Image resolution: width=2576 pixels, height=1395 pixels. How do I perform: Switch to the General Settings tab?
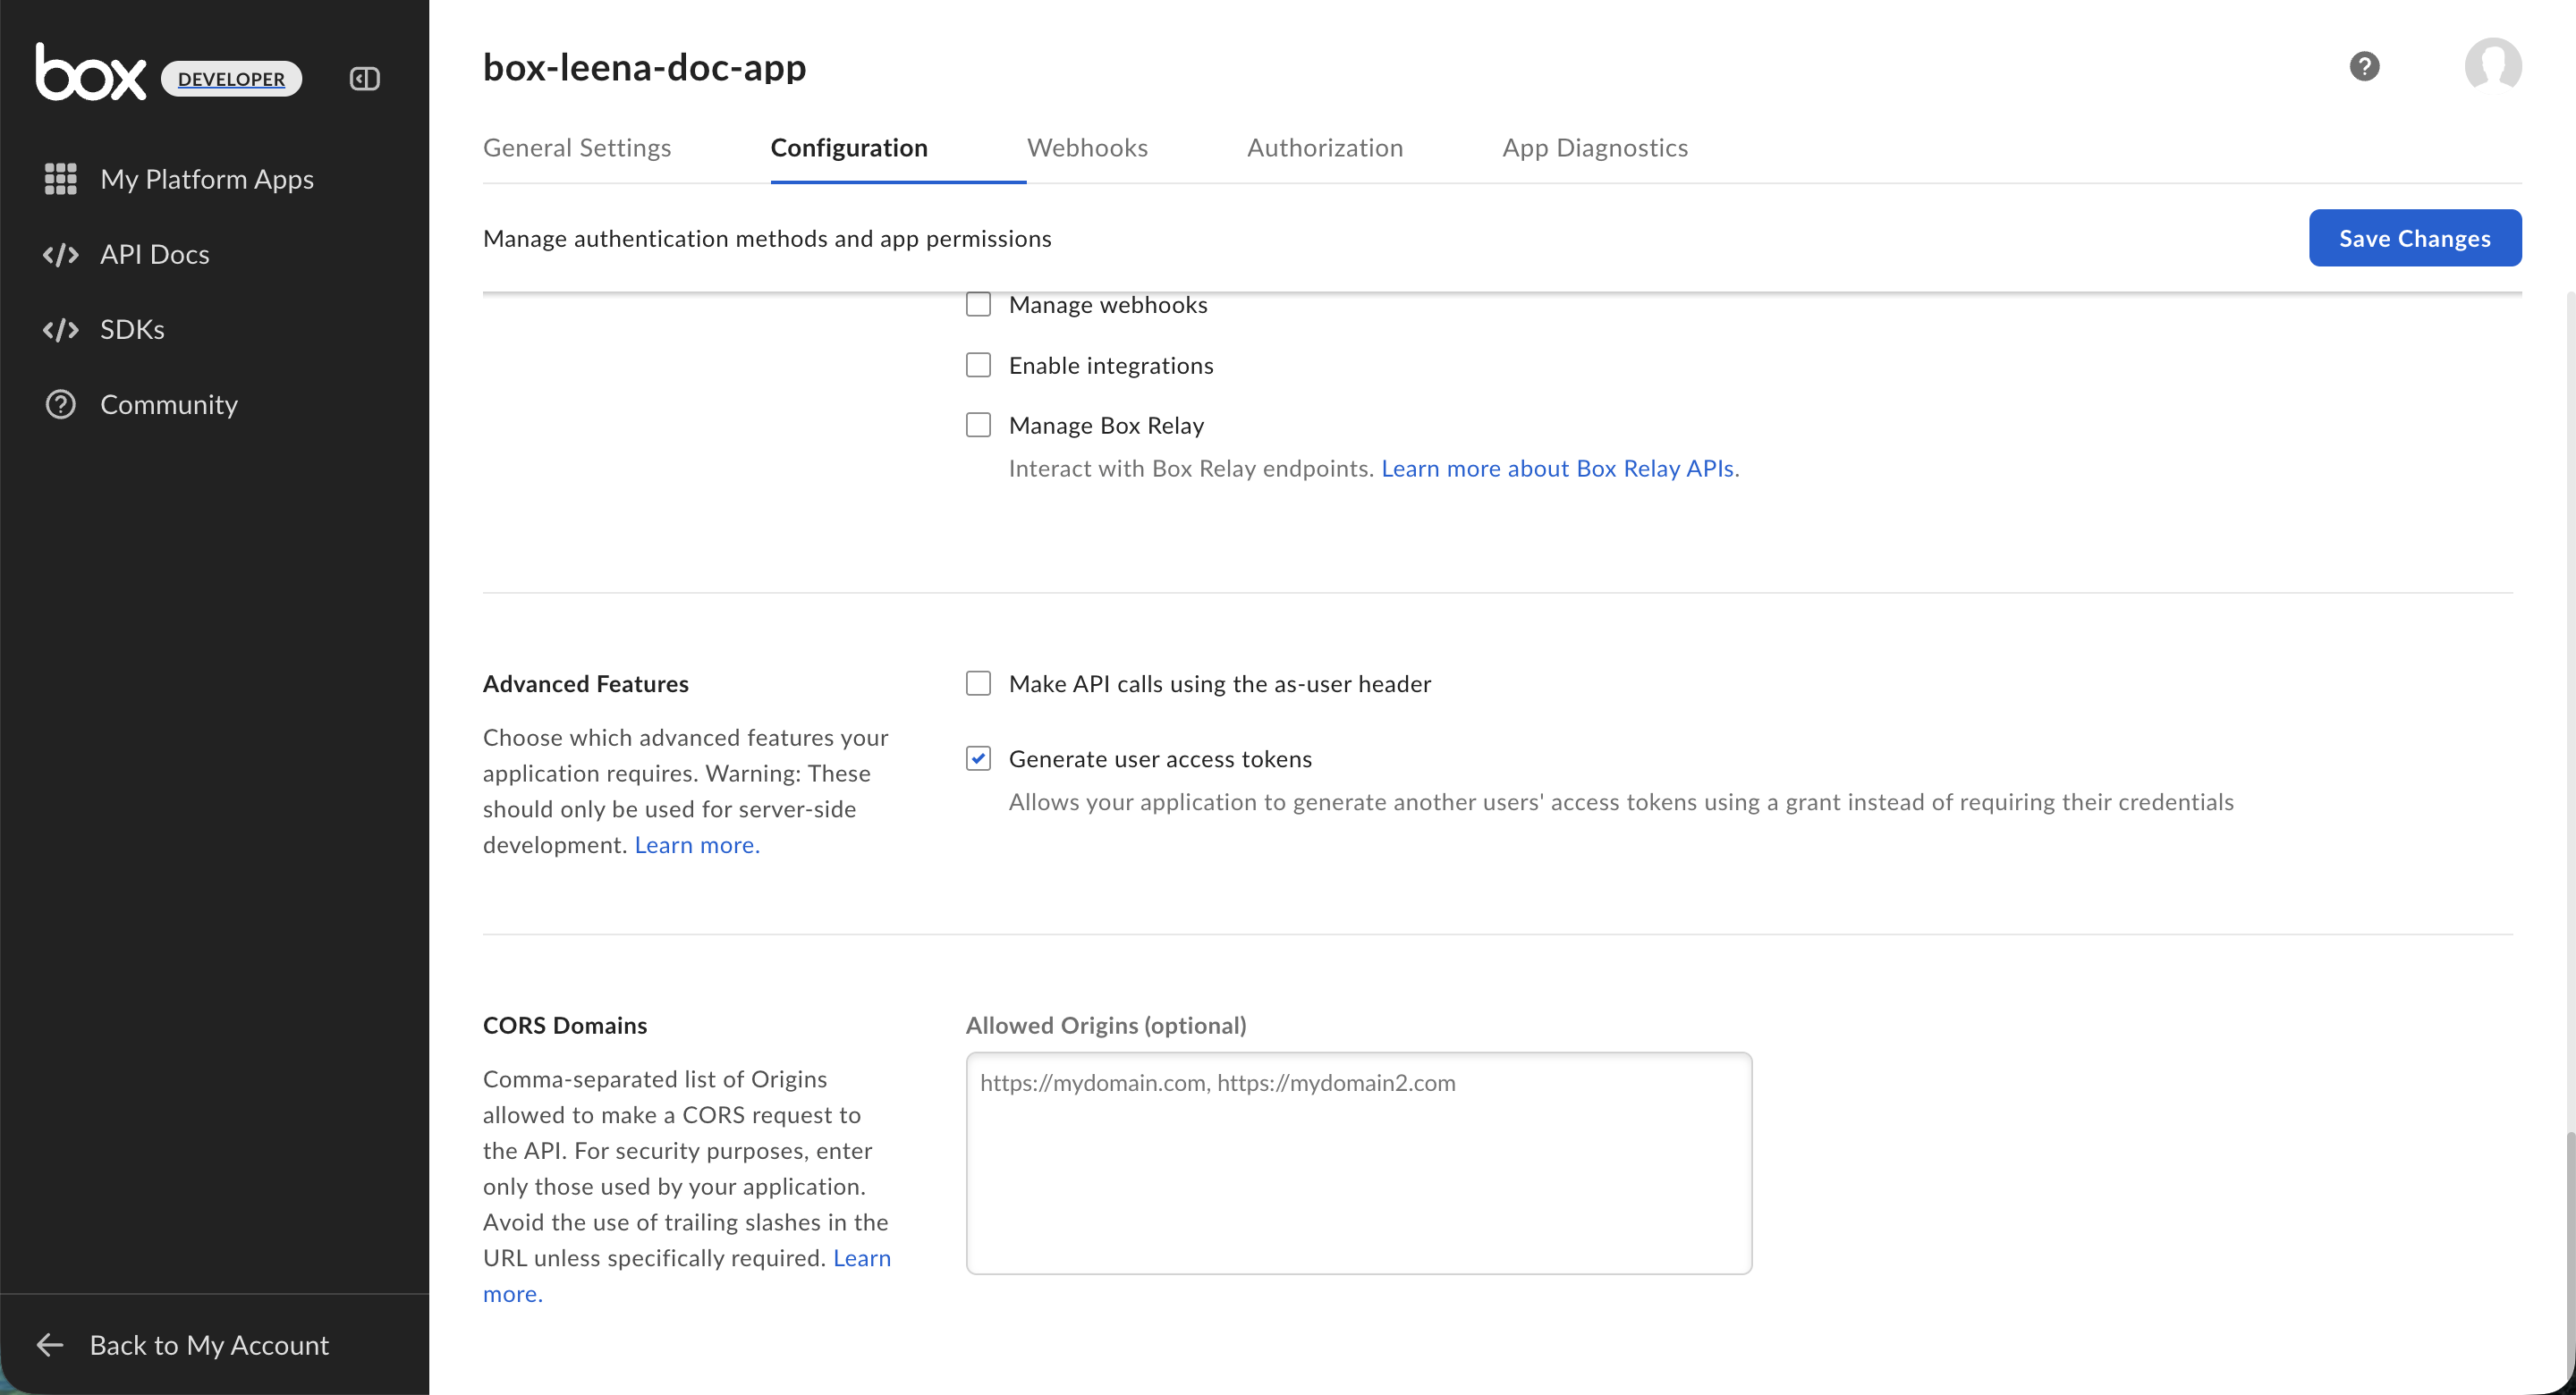click(577, 147)
